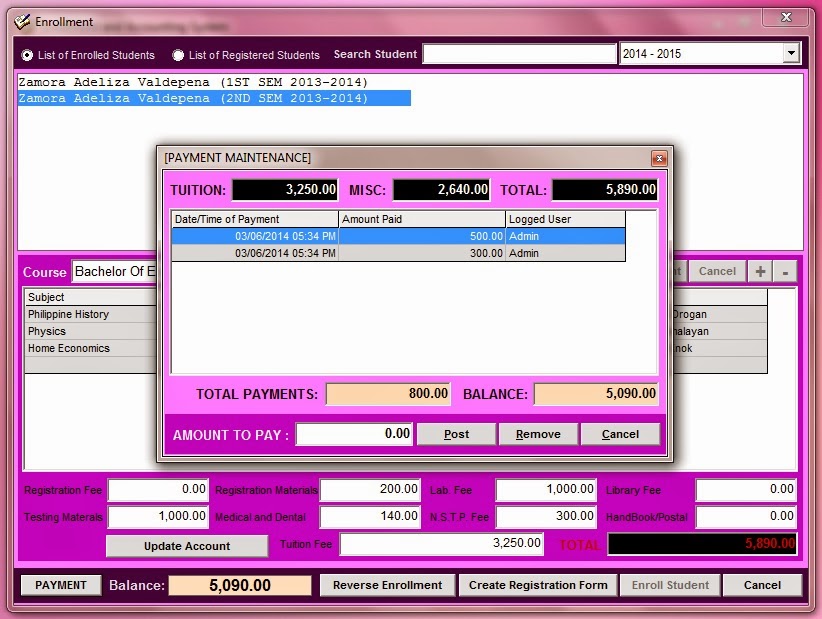Click Medical and Dental 140.00 field

[x=370, y=516]
